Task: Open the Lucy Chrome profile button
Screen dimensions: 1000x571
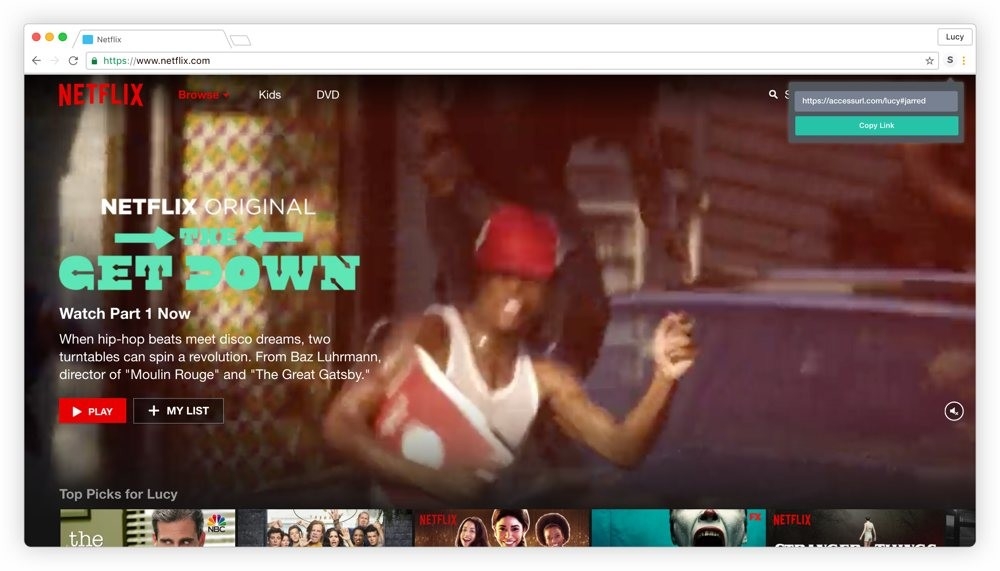Action: click(x=954, y=37)
